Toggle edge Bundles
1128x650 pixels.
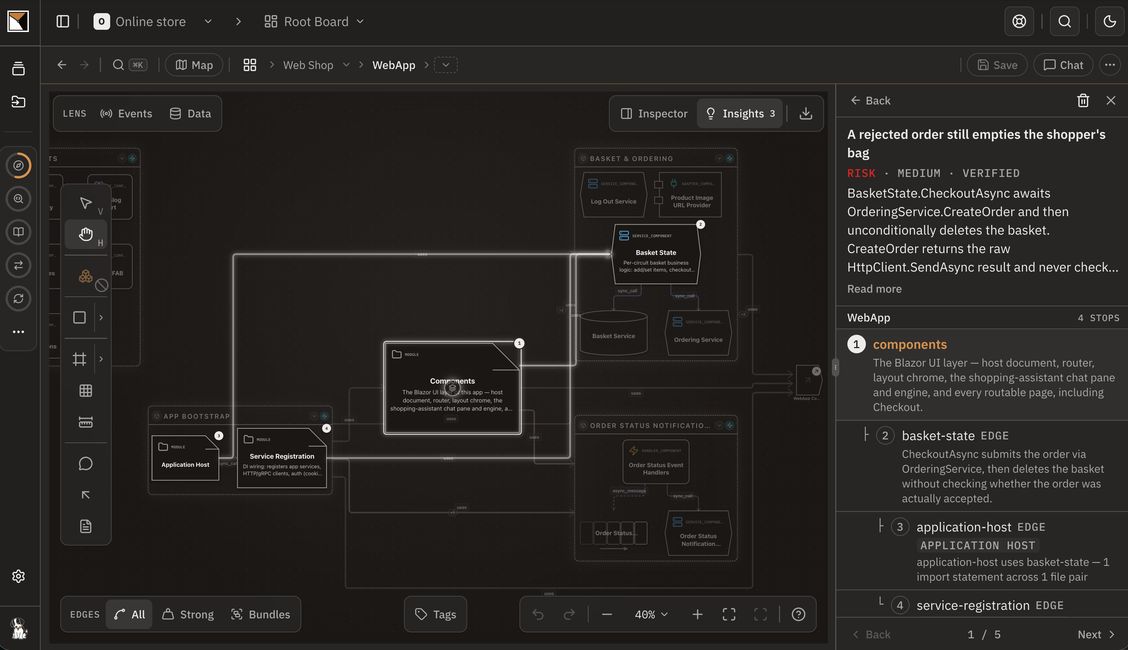point(260,614)
